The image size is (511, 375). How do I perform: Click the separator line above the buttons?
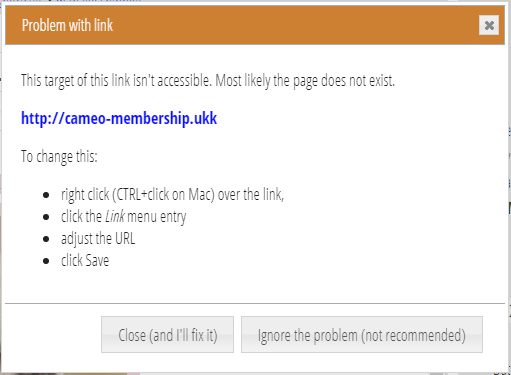click(255, 303)
